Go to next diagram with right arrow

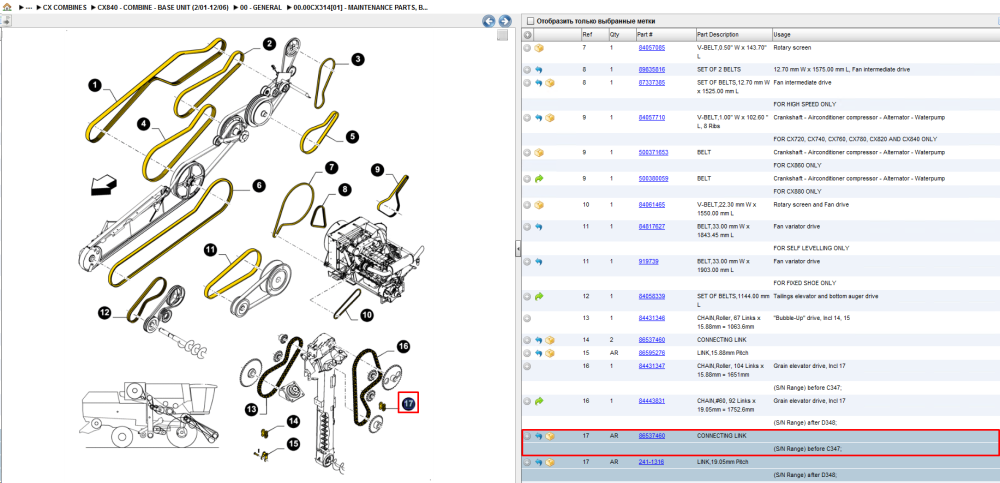[x=504, y=21]
